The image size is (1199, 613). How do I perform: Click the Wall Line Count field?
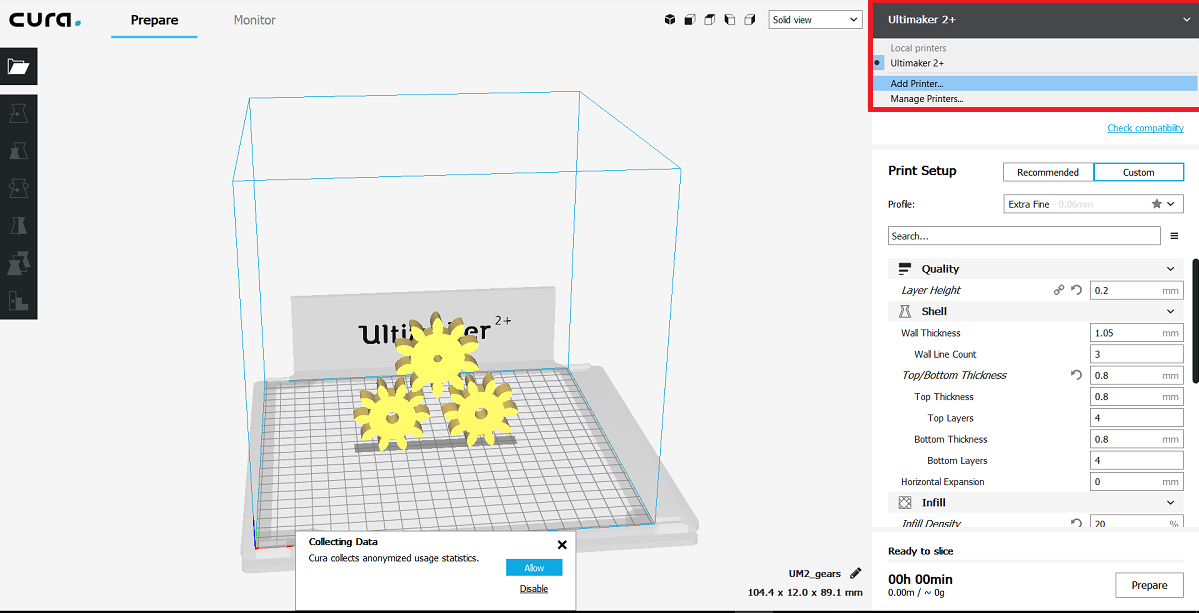(x=1137, y=355)
